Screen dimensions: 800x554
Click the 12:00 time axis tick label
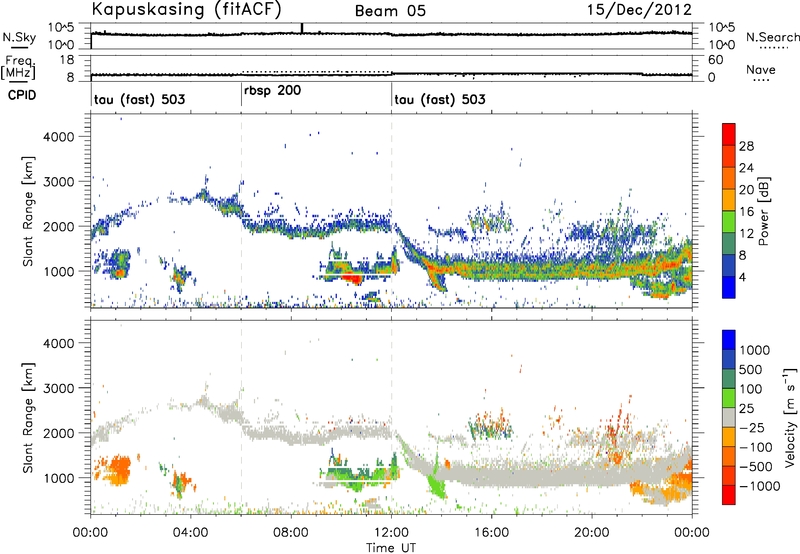[391, 533]
